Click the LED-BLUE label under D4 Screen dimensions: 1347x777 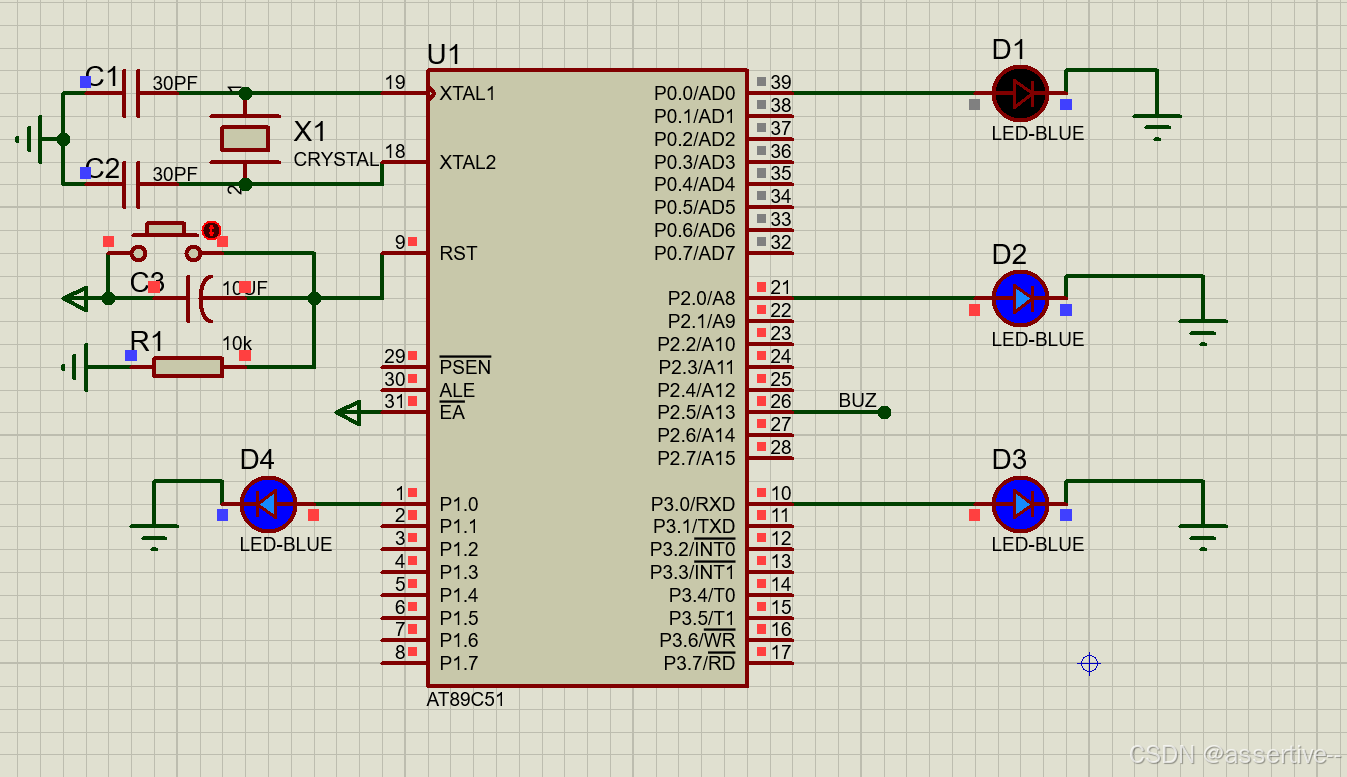tap(286, 545)
